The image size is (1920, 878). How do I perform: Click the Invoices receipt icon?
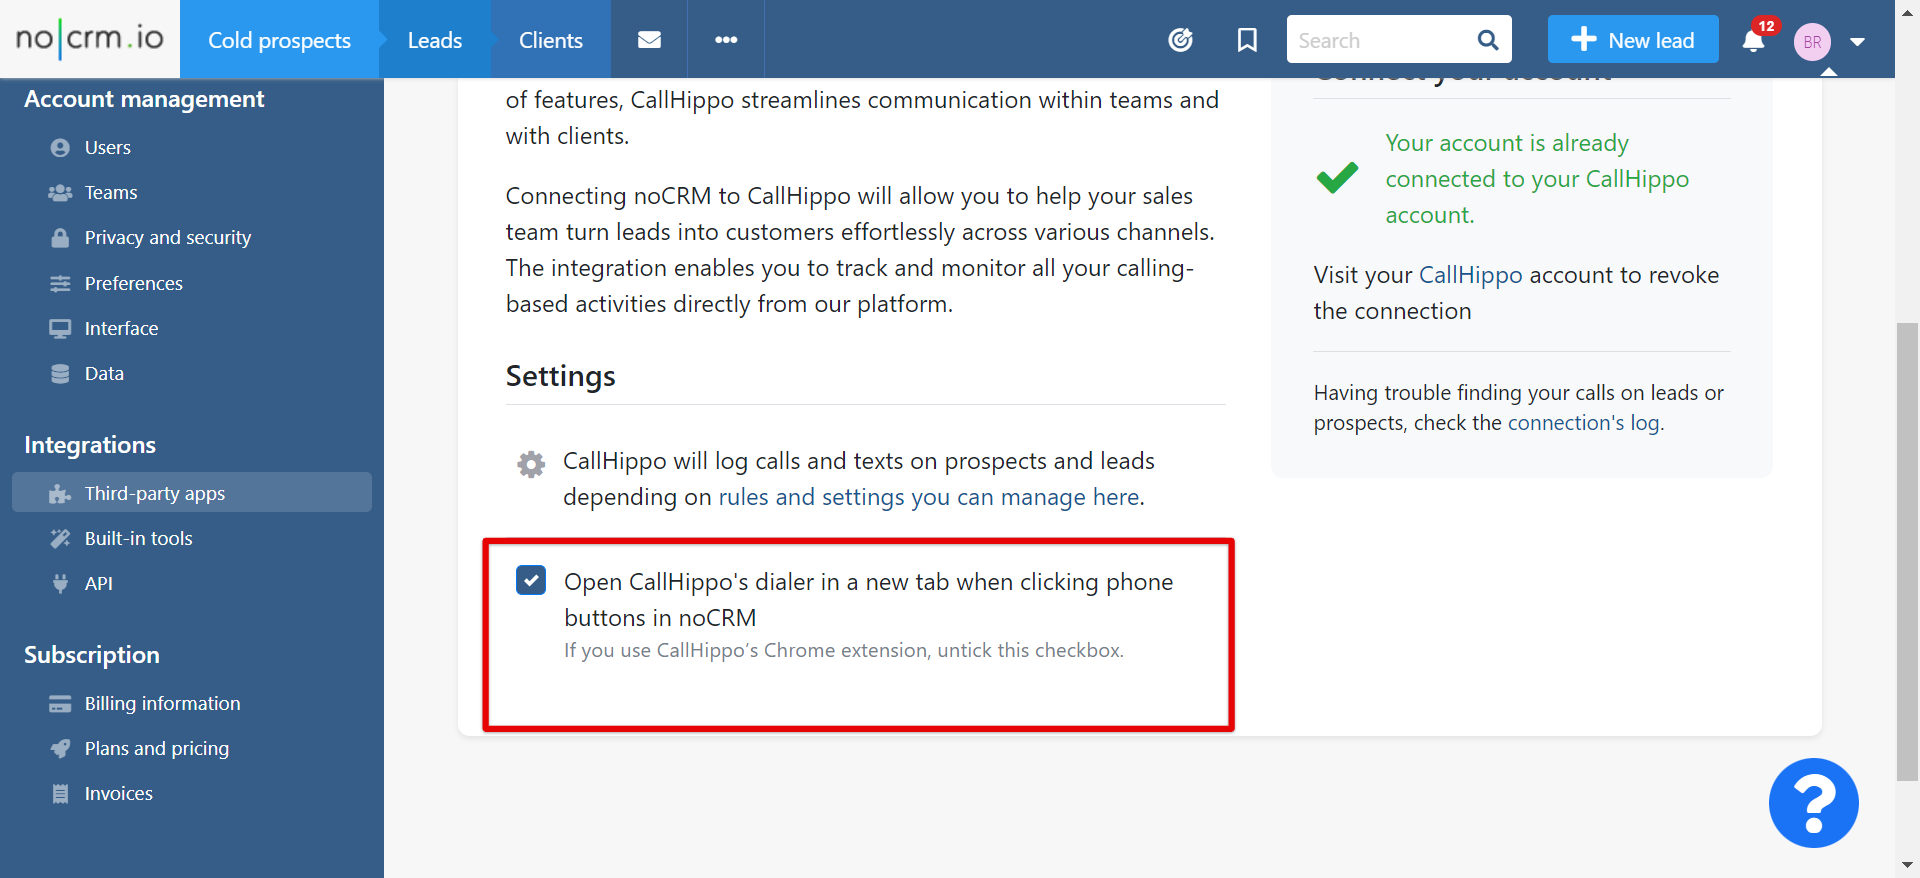[x=60, y=794]
